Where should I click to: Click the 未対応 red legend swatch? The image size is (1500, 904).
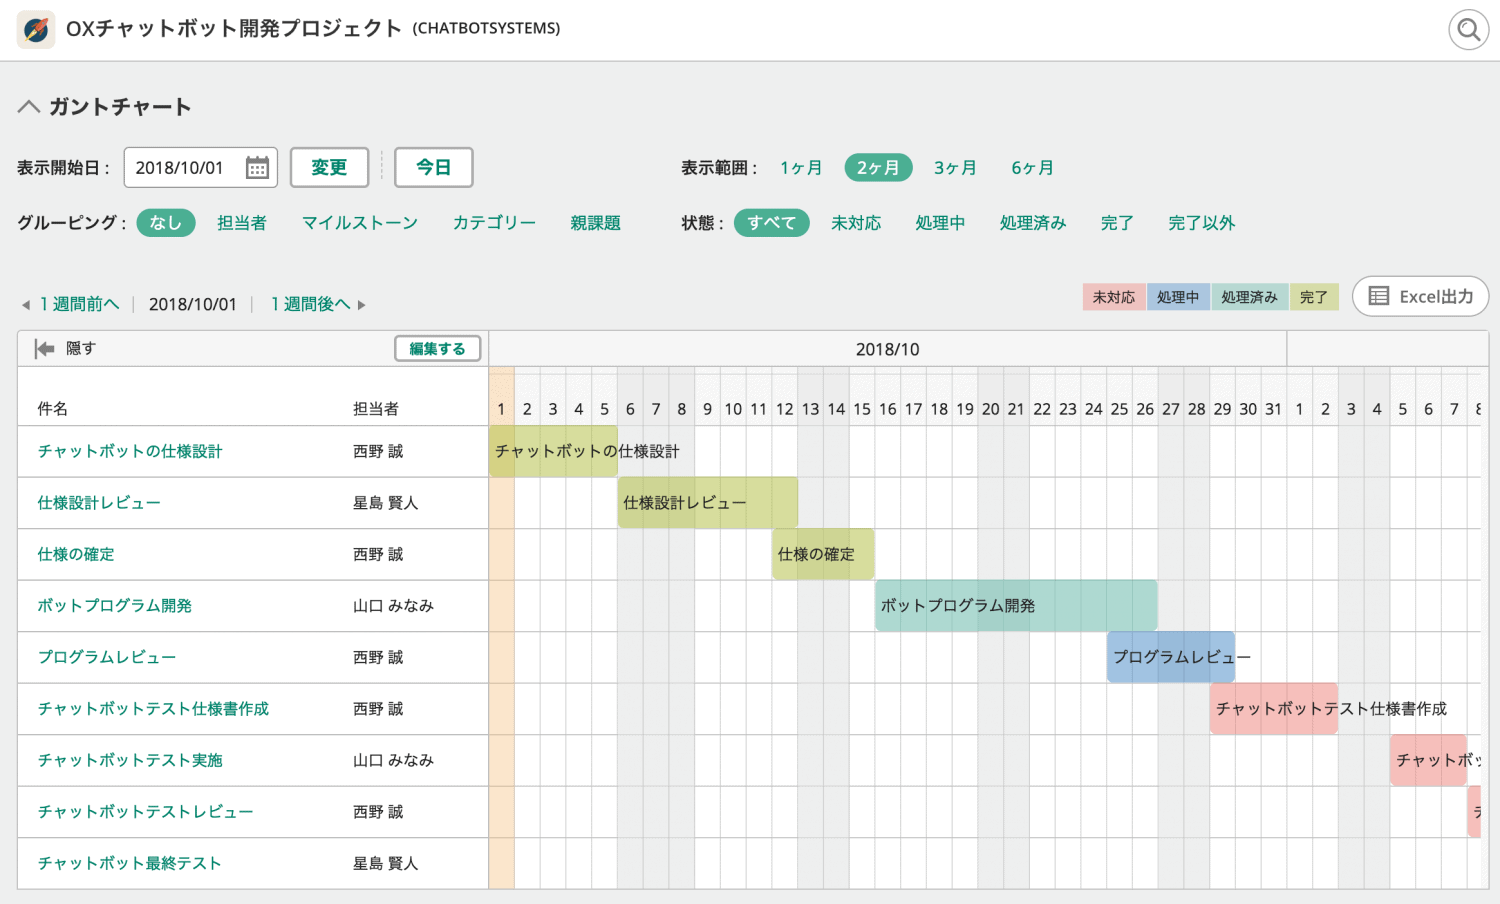coord(1114,297)
